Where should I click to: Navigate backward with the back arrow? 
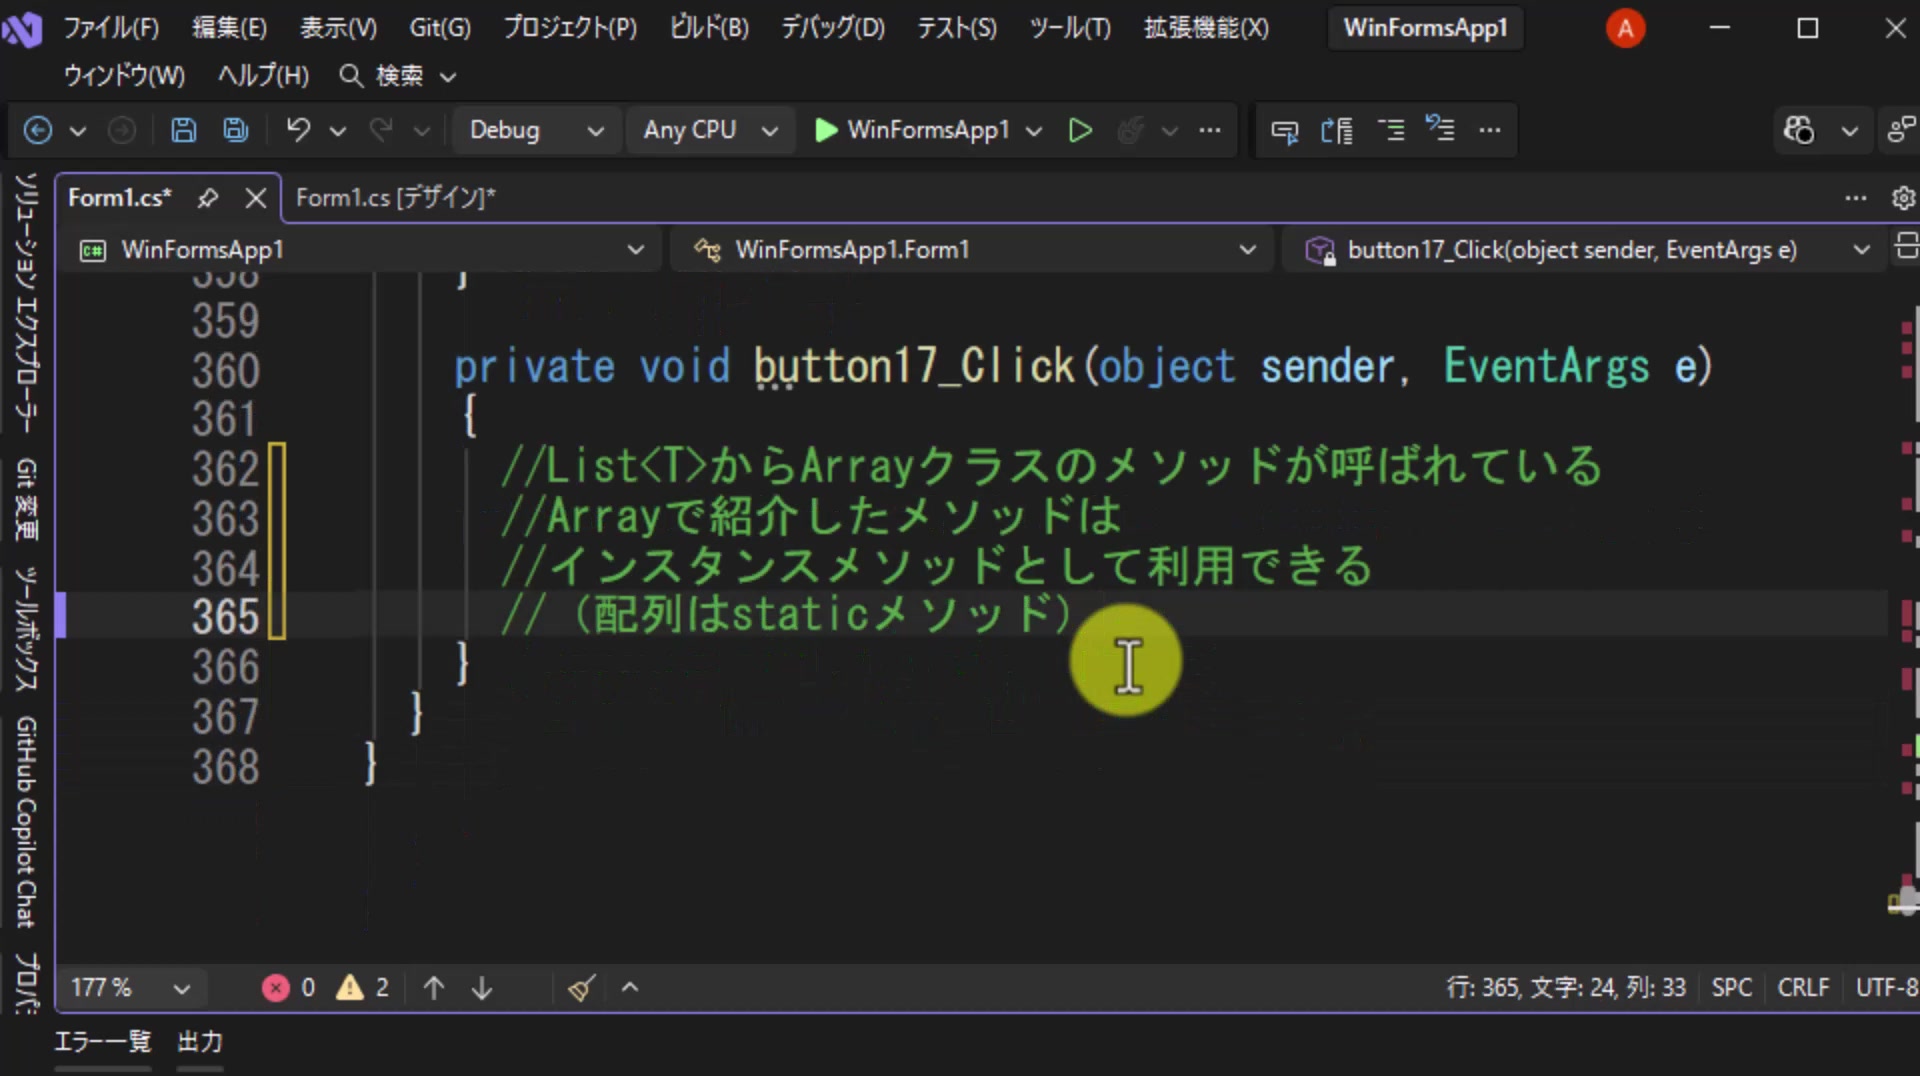pos(38,130)
